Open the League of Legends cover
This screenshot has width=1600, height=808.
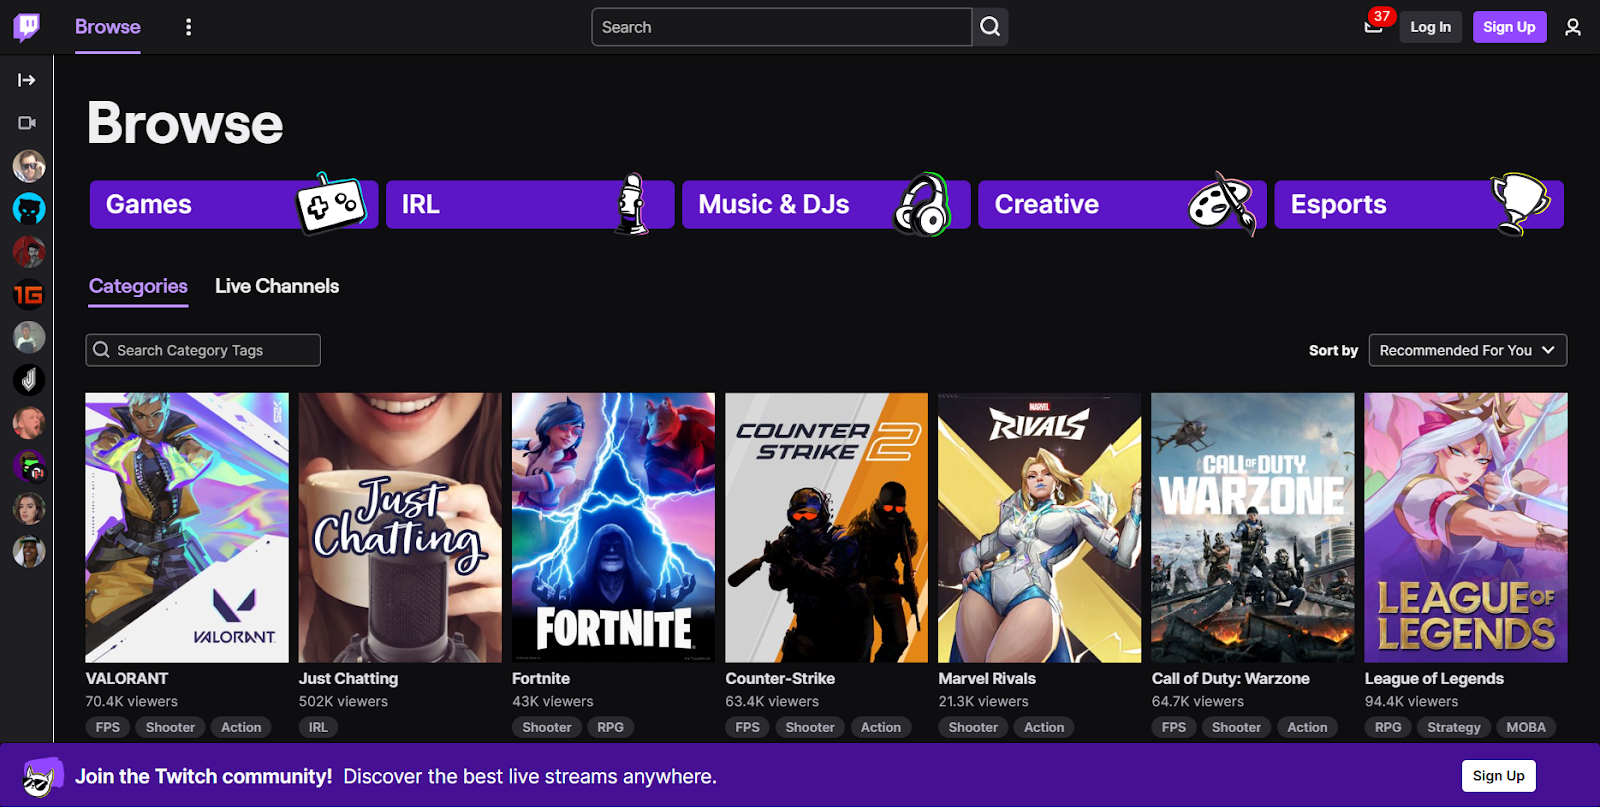tap(1466, 528)
